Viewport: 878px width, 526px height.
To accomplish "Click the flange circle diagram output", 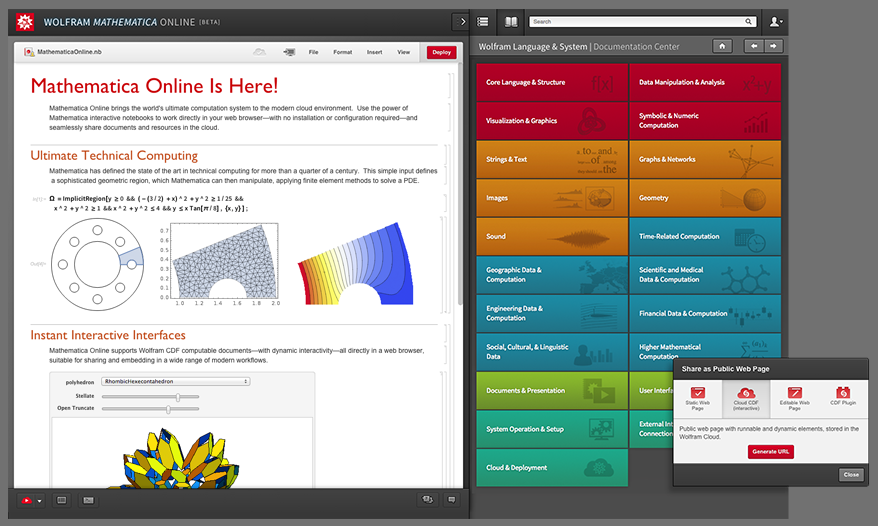I will coord(97,264).
